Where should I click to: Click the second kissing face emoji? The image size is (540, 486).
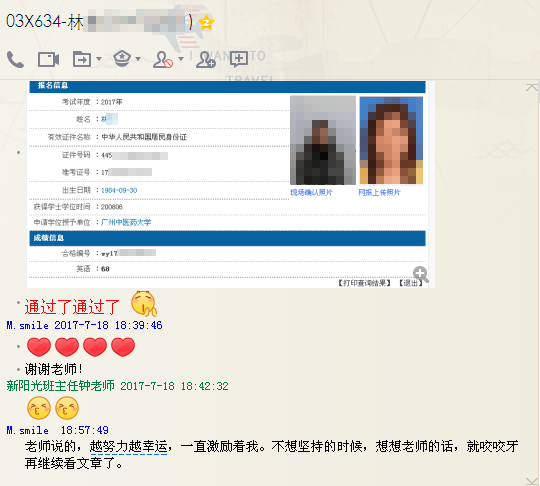pyautogui.click(x=67, y=408)
